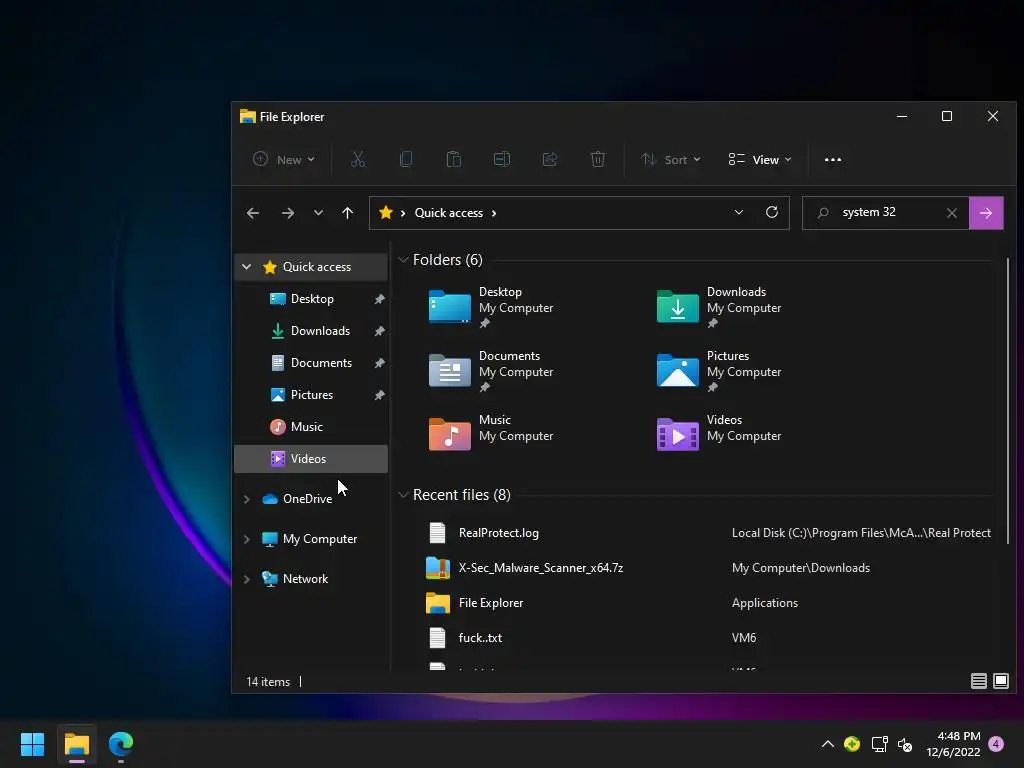Expand chevron after Quick access in address bar

[x=494, y=213]
